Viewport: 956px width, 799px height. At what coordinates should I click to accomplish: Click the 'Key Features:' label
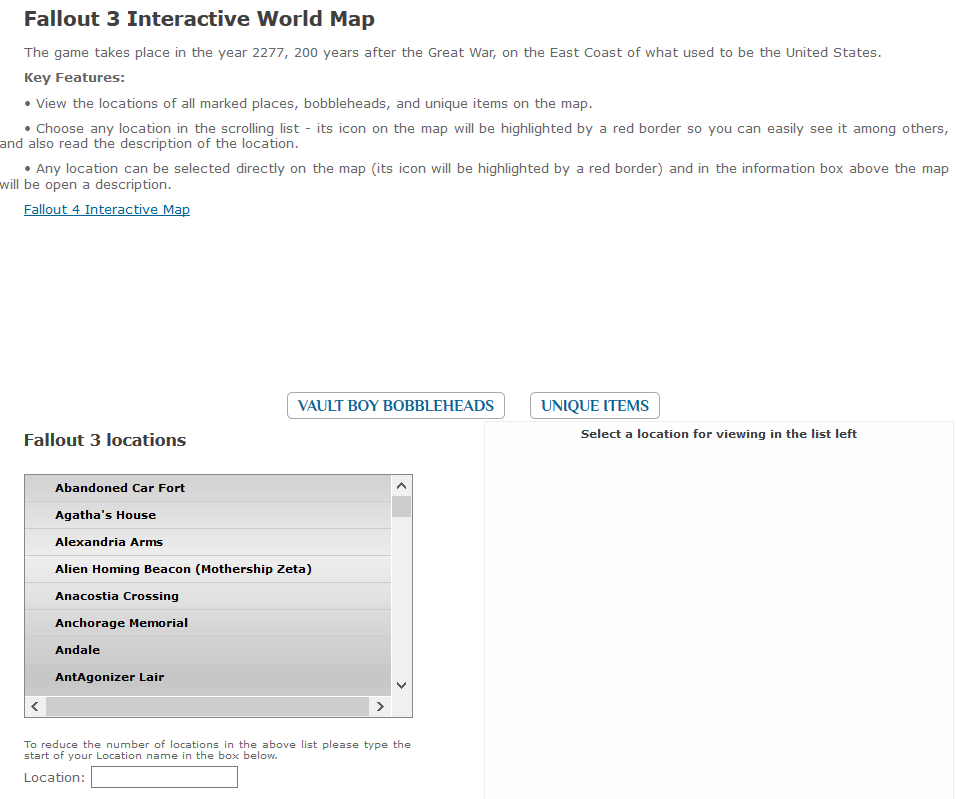pos(74,77)
